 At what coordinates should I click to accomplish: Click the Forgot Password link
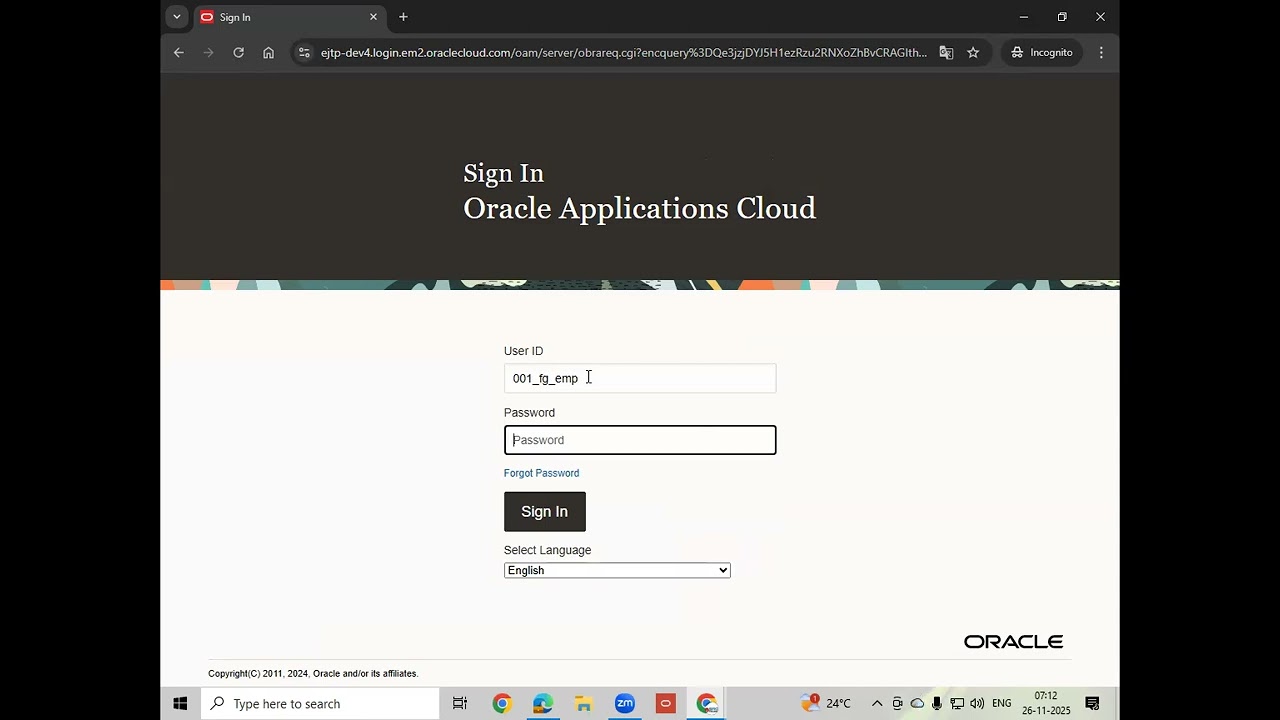click(541, 473)
